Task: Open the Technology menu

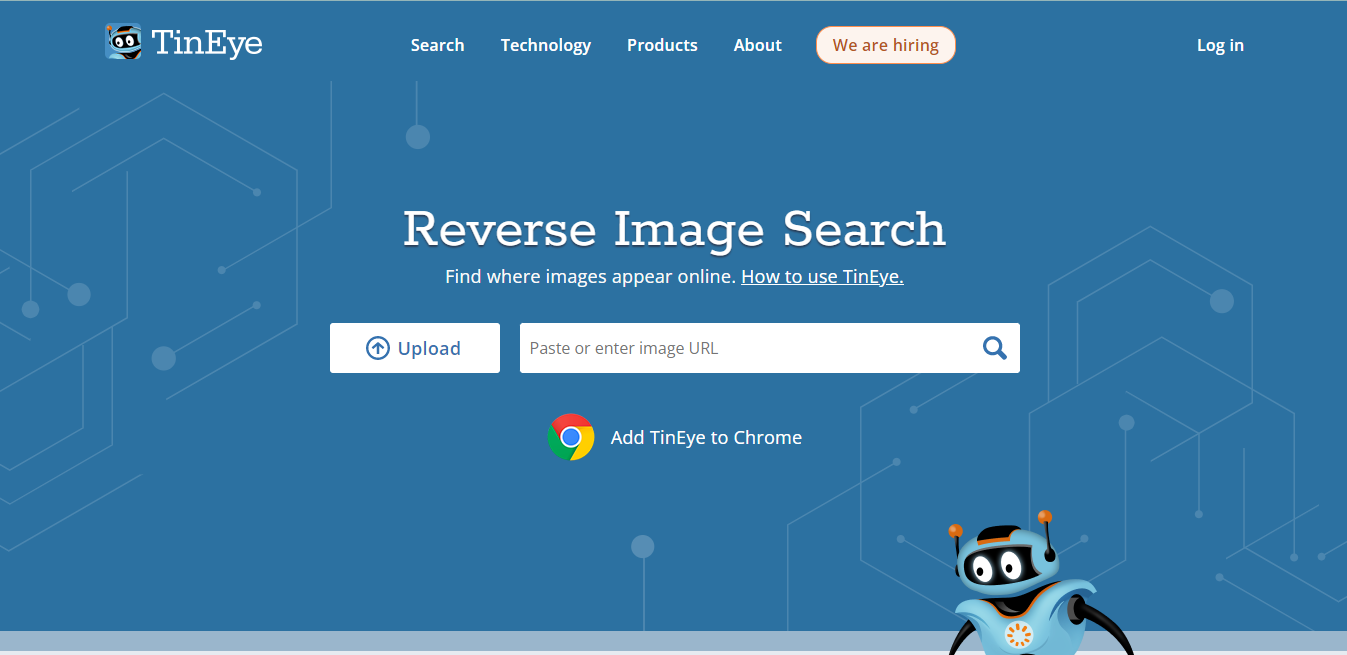Action: (546, 45)
